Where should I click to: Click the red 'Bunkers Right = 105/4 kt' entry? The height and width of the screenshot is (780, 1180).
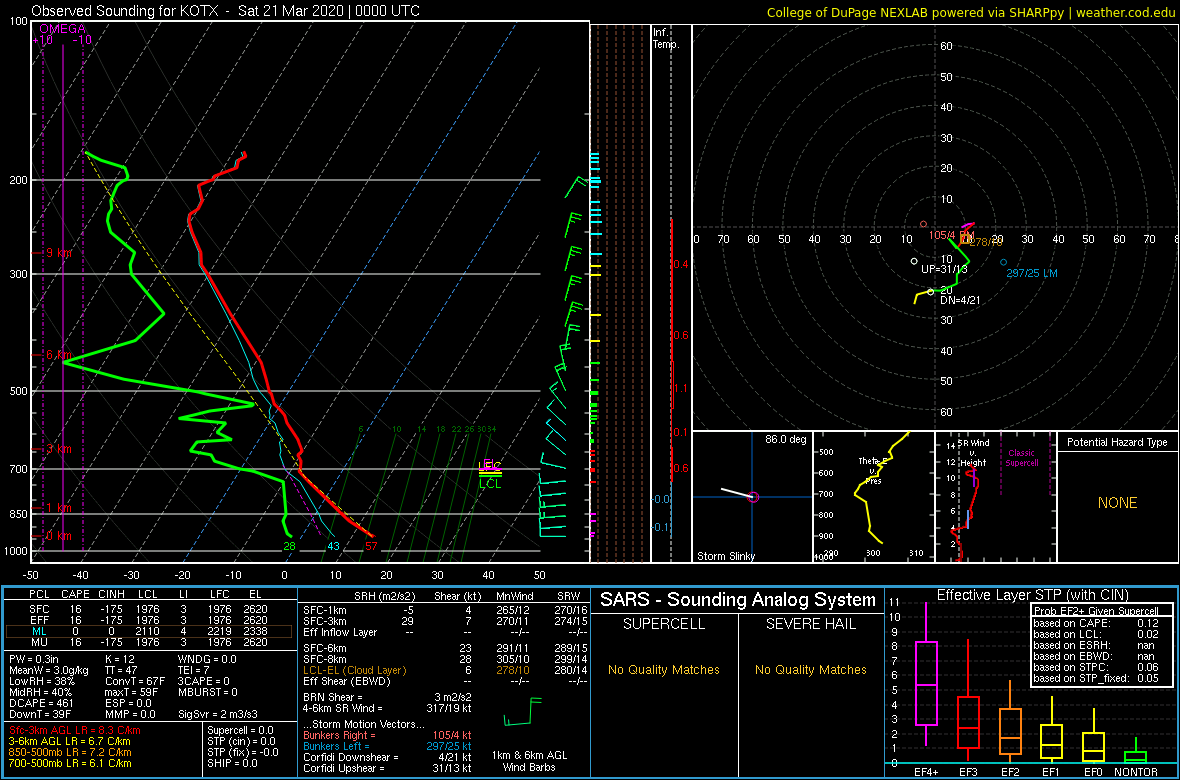[x=388, y=735]
